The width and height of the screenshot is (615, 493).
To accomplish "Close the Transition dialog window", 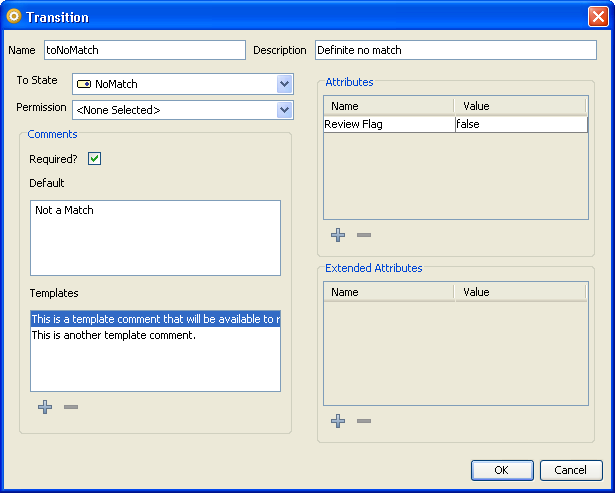I will point(598,17).
